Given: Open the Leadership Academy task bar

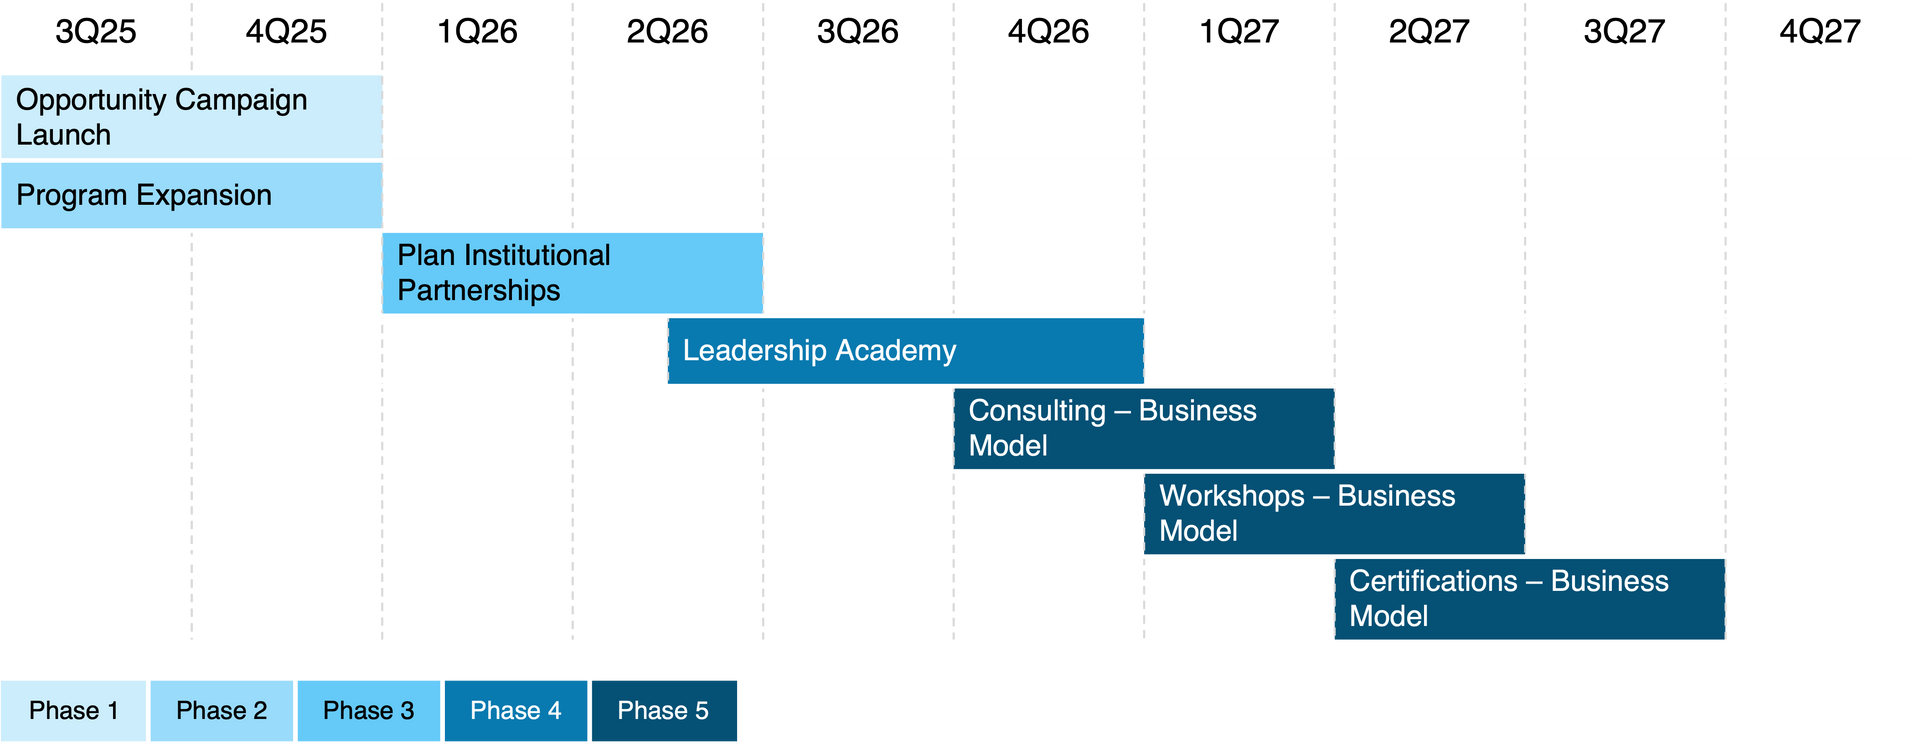Looking at the screenshot, I should tap(905, 351).
